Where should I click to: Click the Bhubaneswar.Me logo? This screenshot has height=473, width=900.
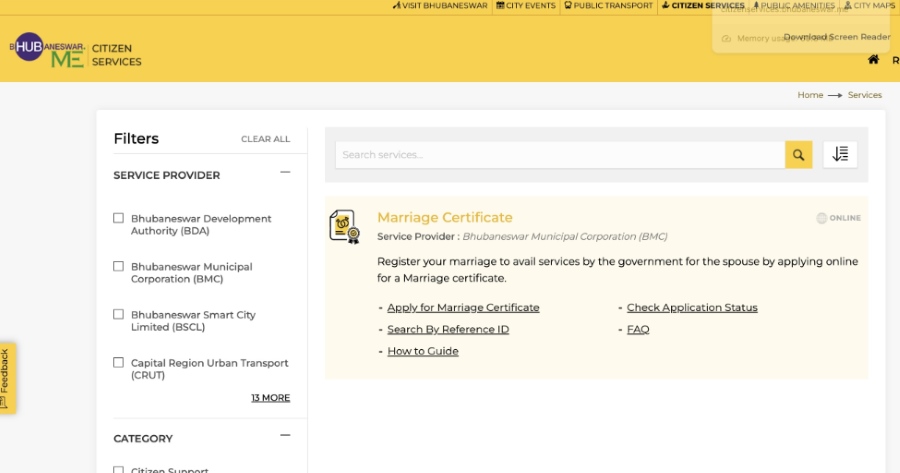click(47, 50)
